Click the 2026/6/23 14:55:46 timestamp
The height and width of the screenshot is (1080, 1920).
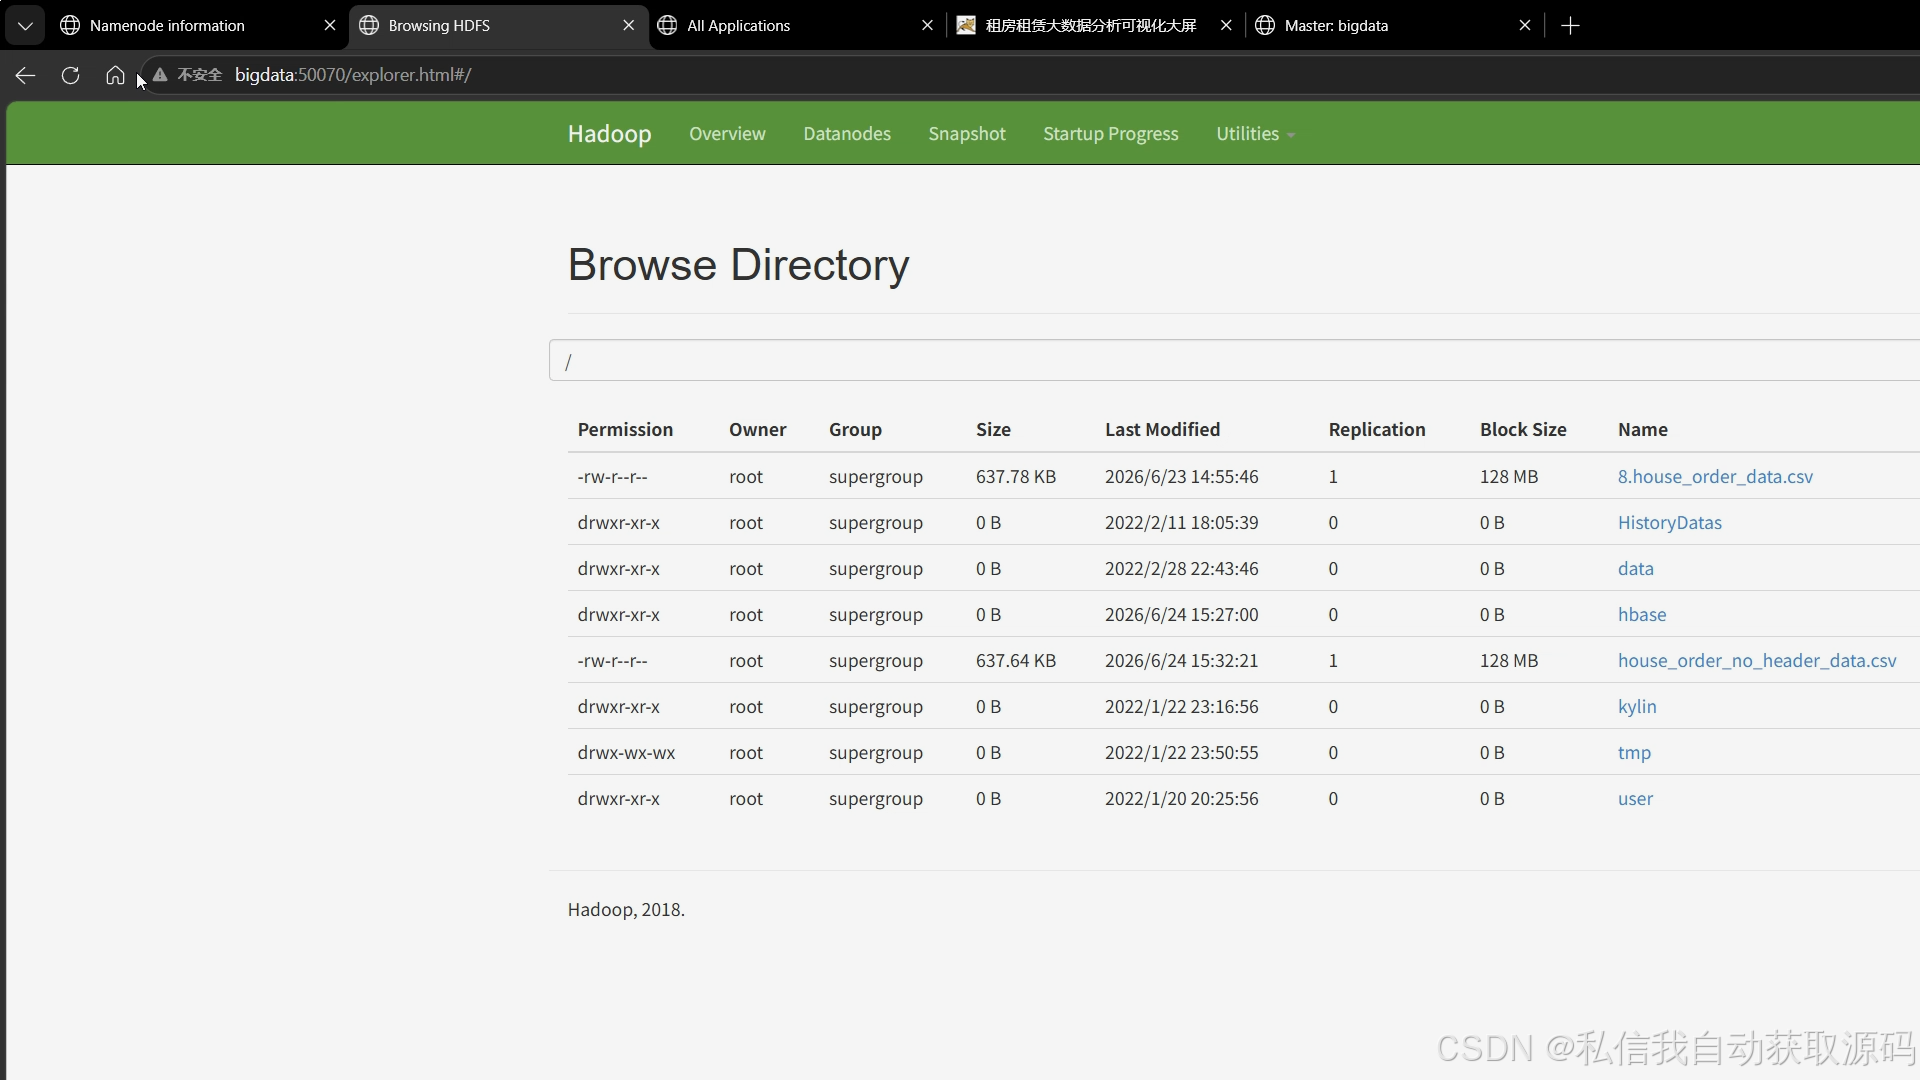[x=1182, y=477]
